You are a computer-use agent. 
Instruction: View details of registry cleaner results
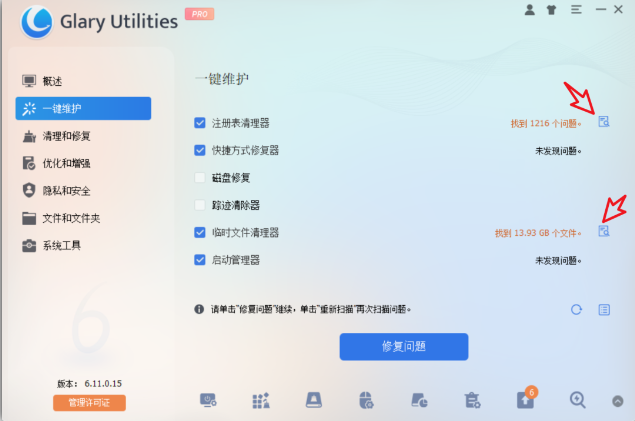click(604, 121)
